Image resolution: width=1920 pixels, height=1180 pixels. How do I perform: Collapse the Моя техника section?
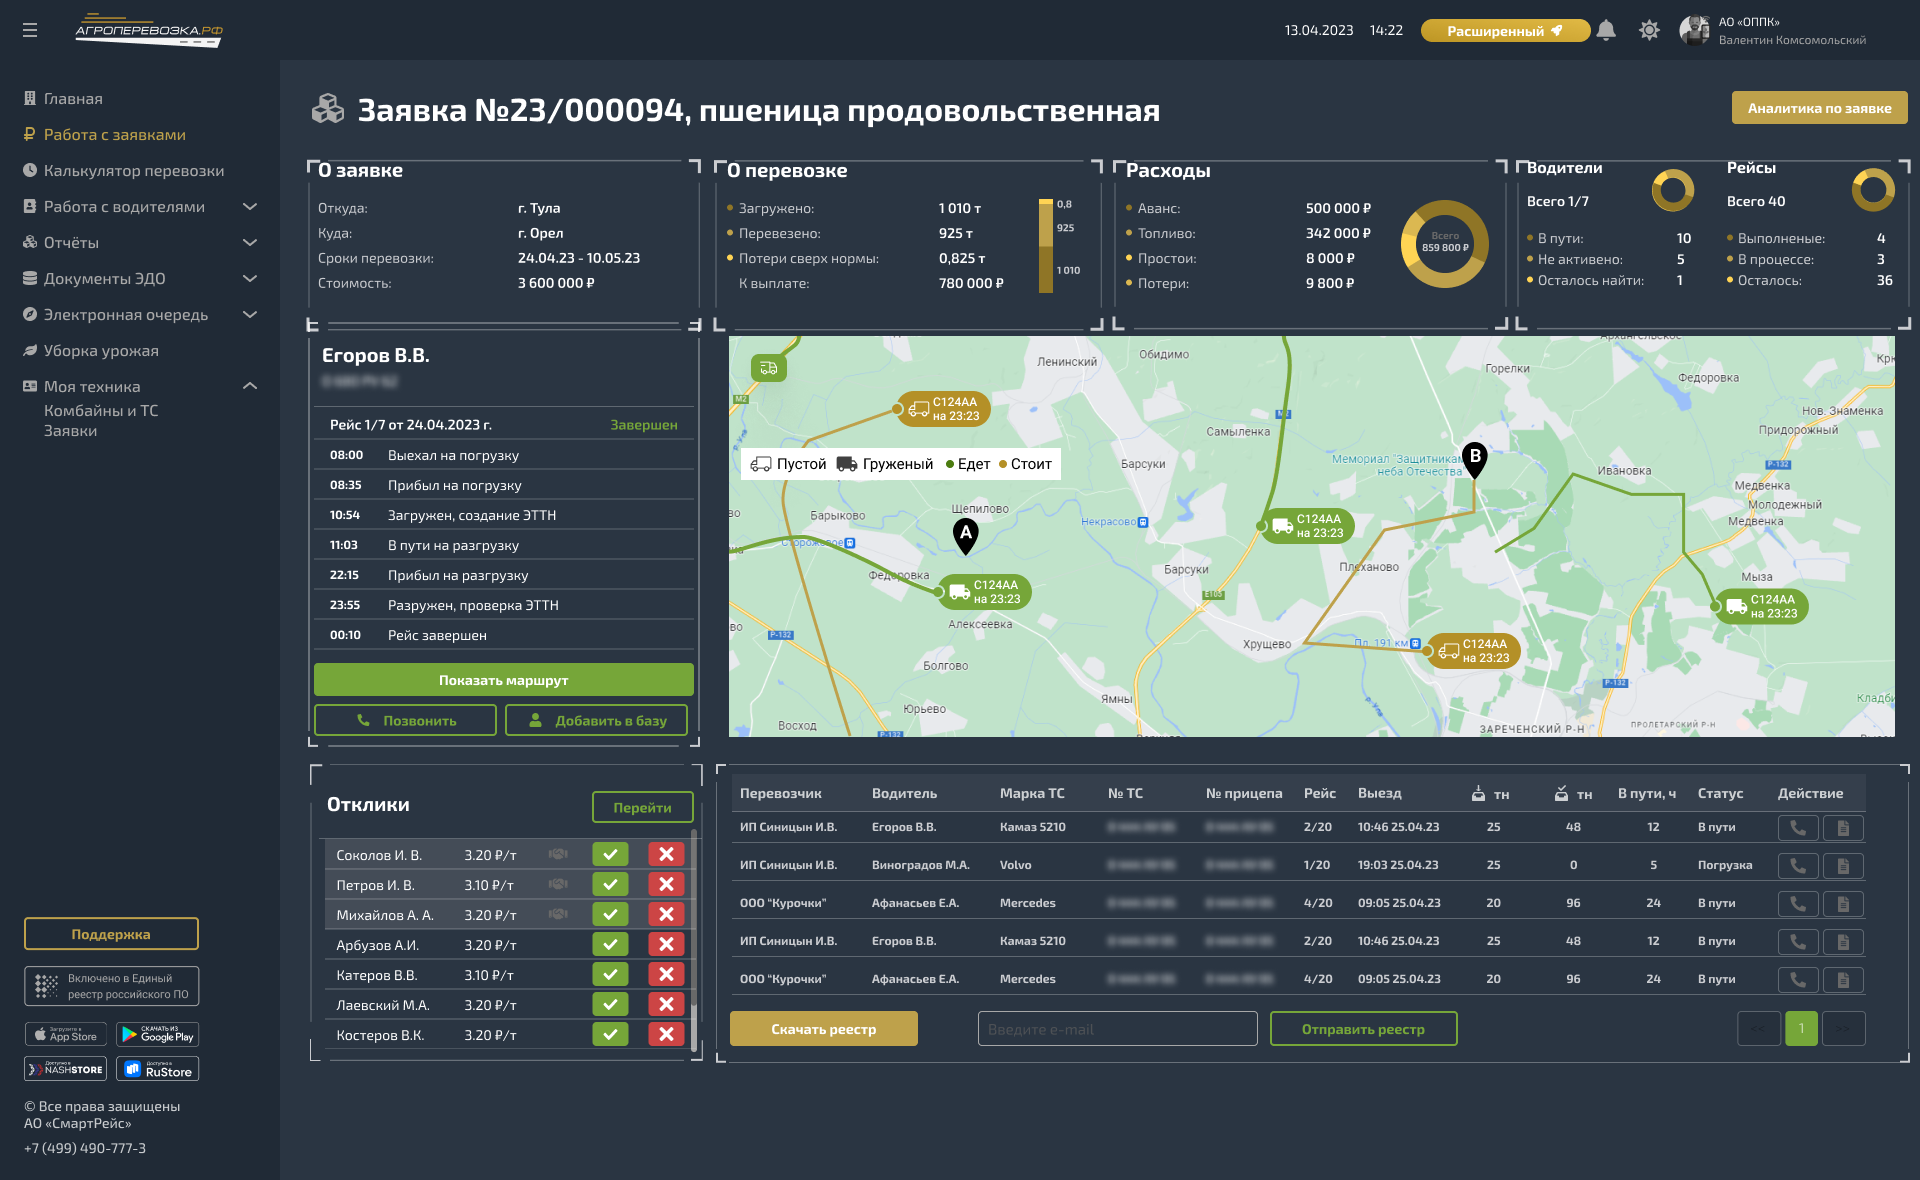(250, 386)
